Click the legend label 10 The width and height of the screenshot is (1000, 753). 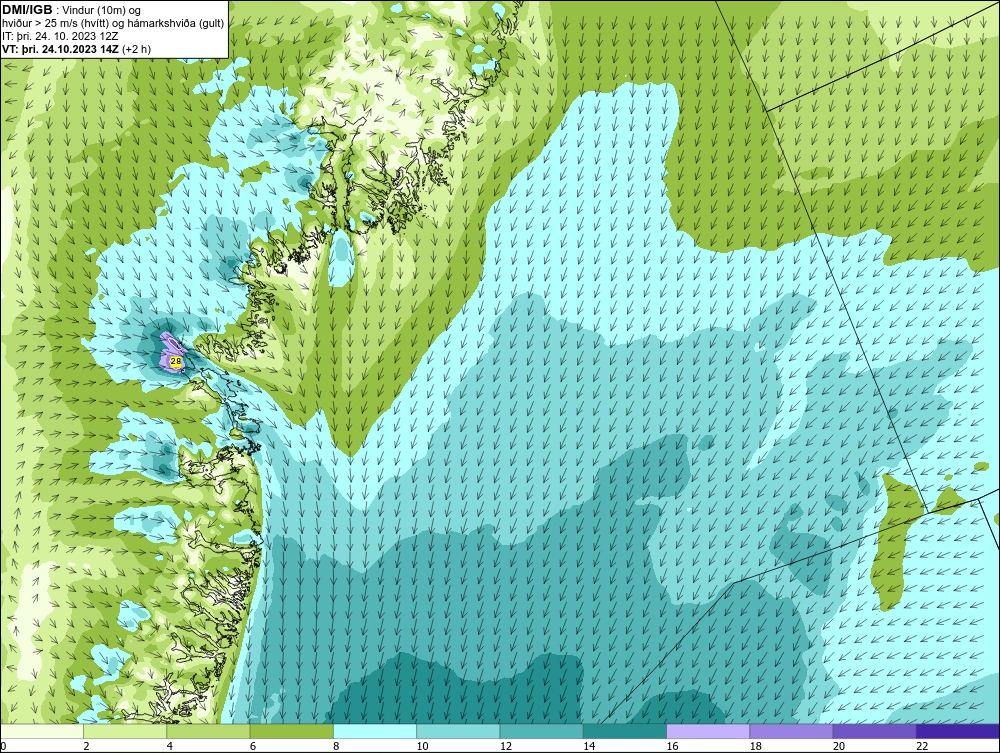tap(422, 746)
